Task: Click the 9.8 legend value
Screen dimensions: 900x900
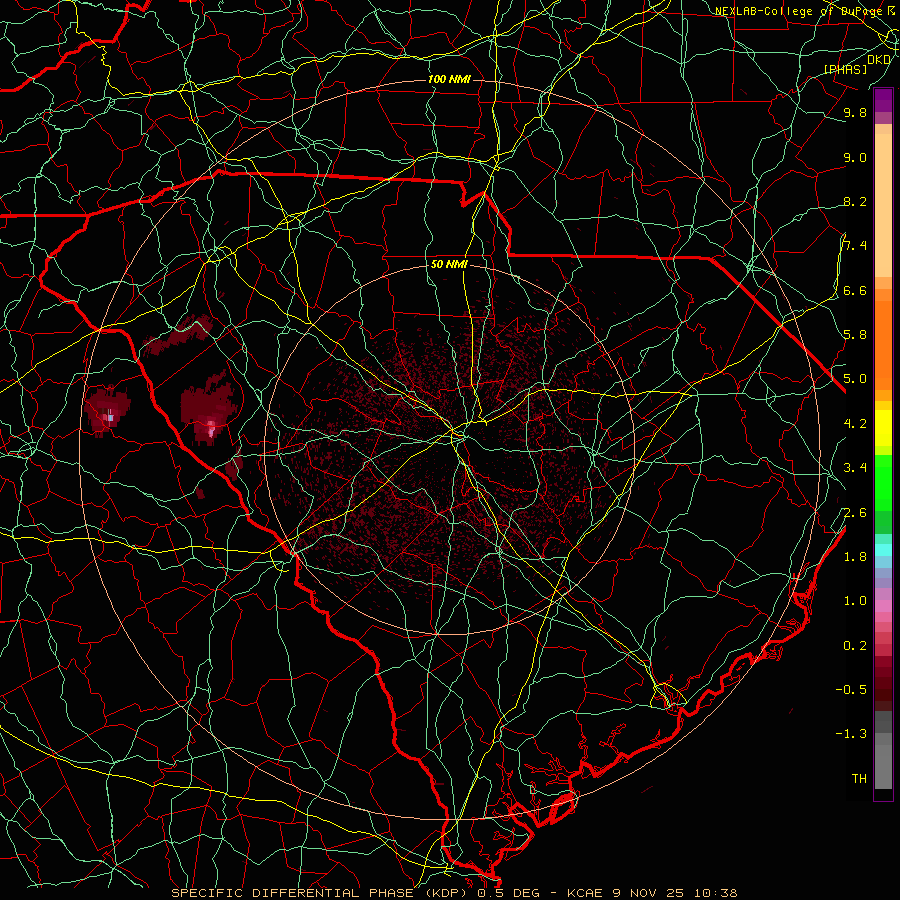Action: (x=855, y=112)
